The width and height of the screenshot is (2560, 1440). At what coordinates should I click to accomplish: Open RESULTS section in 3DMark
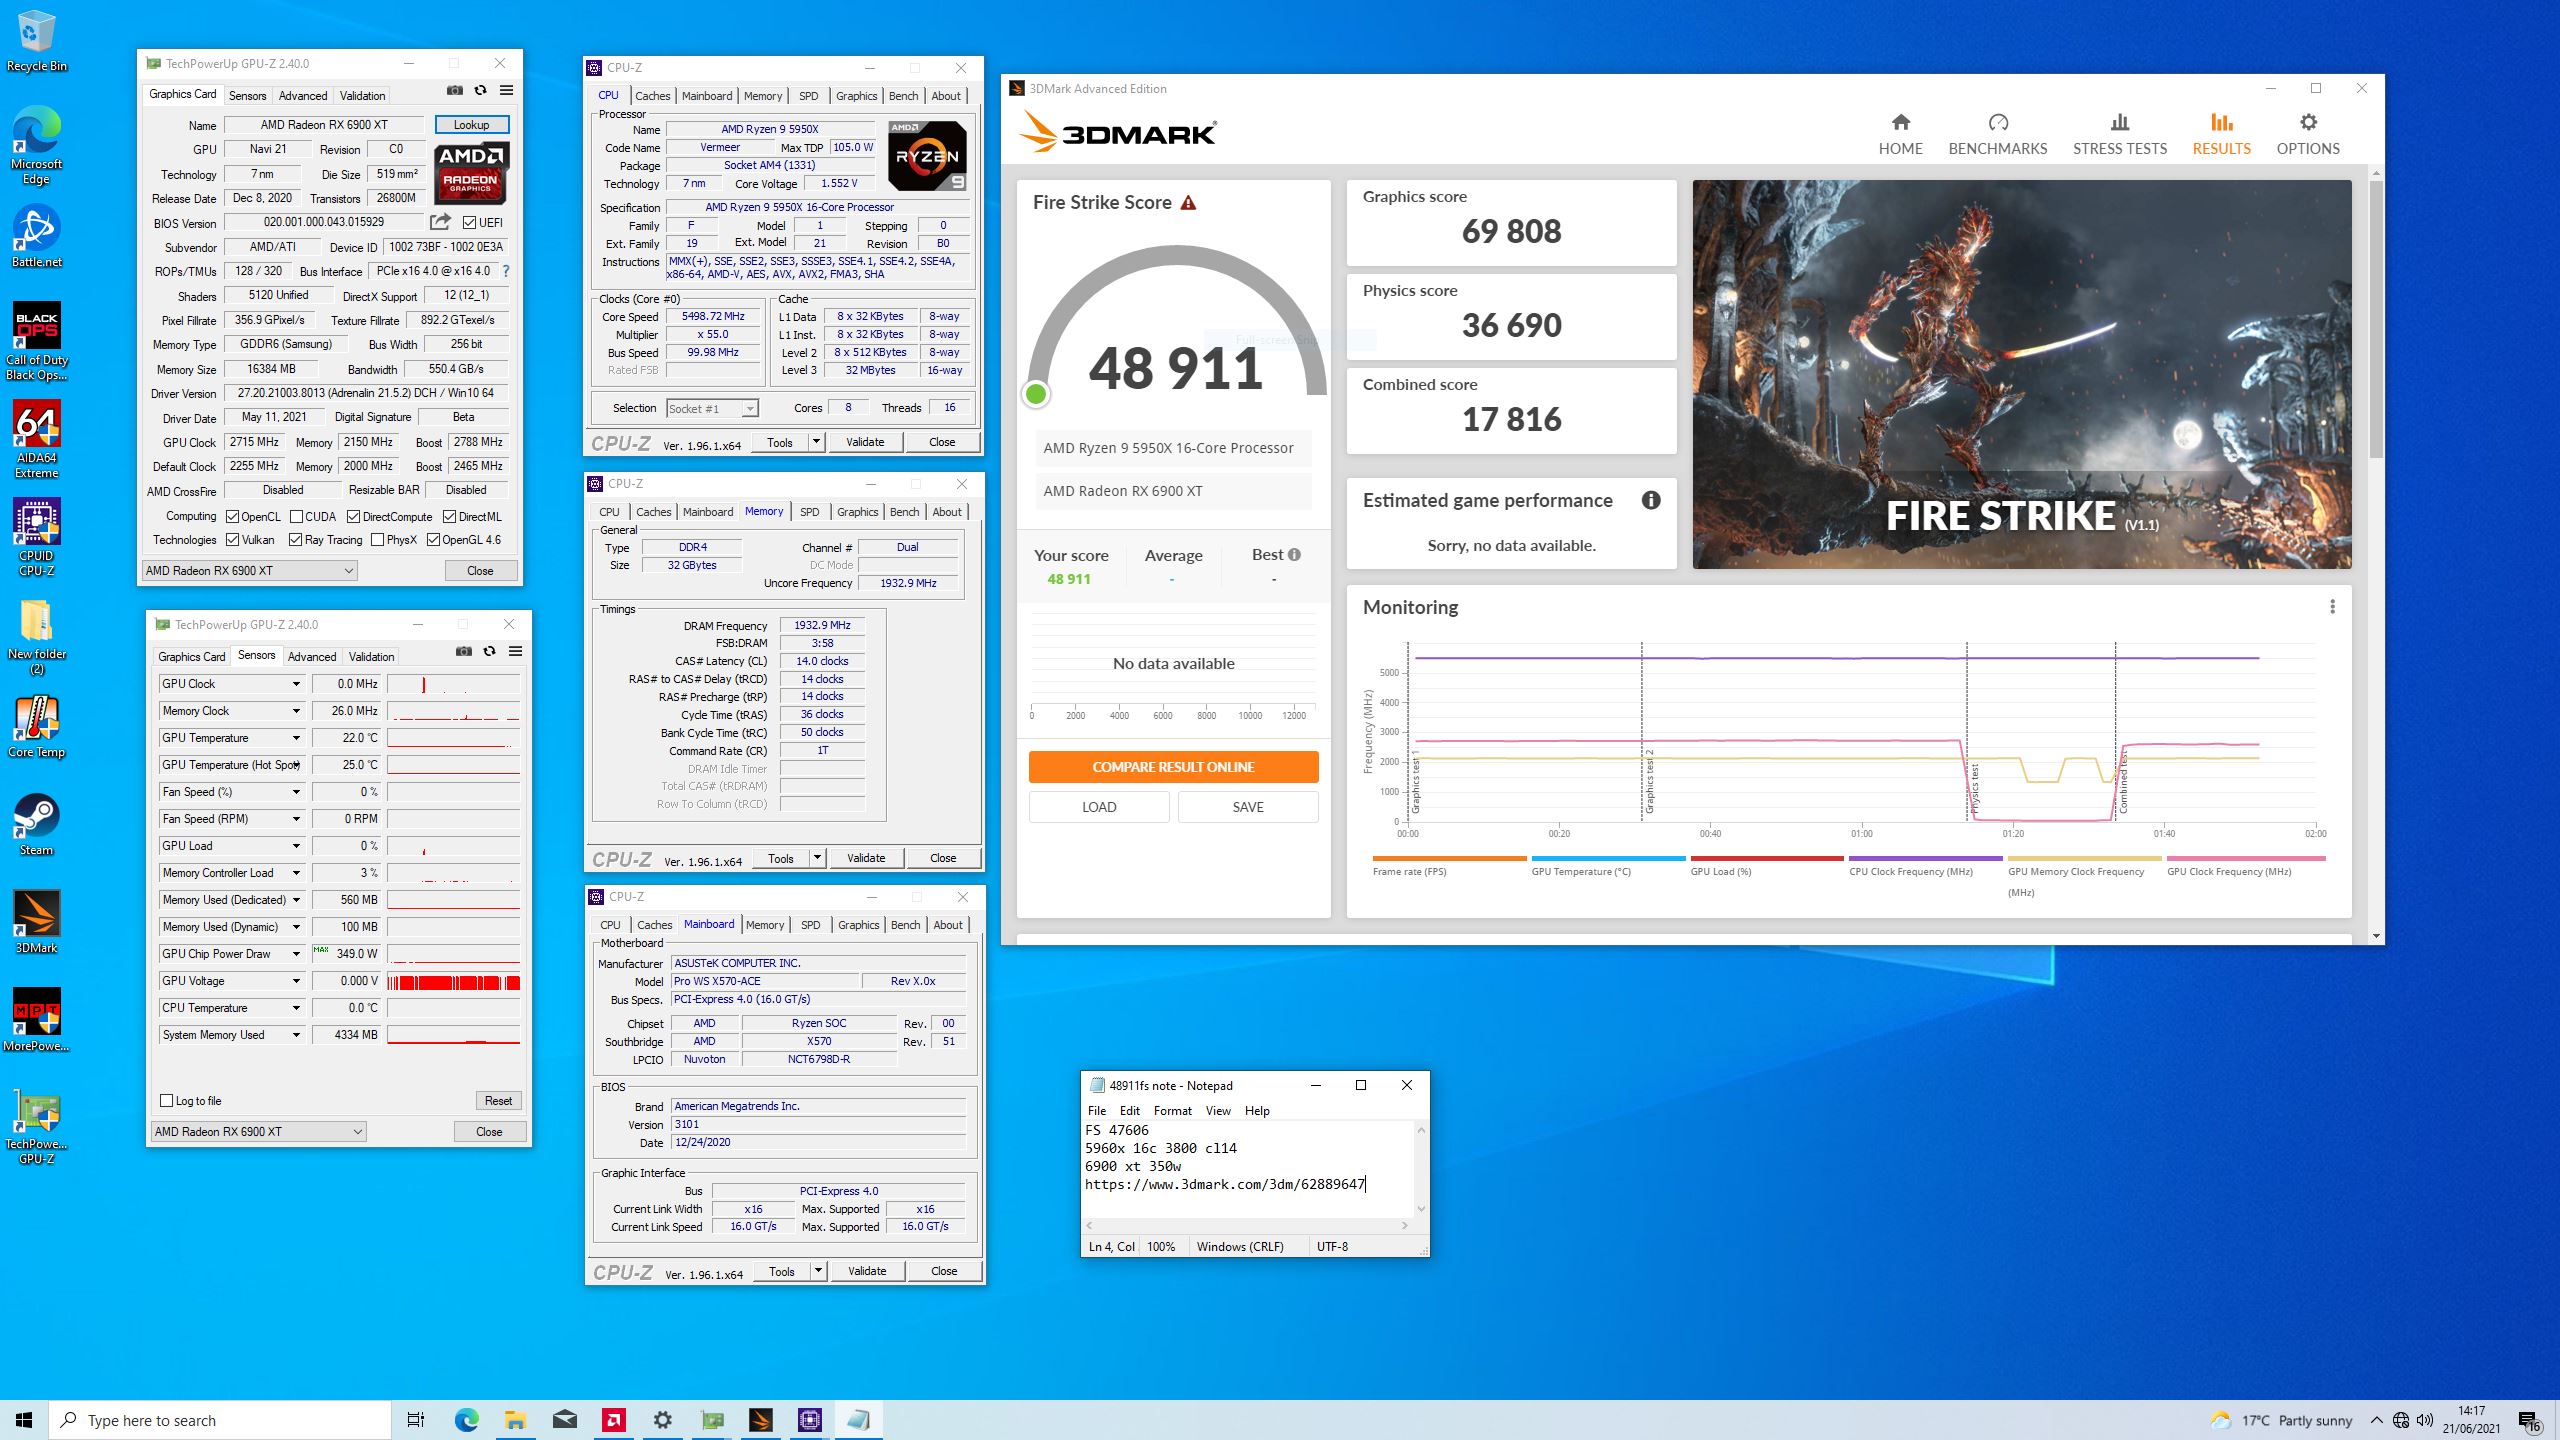coord(2221,135)
